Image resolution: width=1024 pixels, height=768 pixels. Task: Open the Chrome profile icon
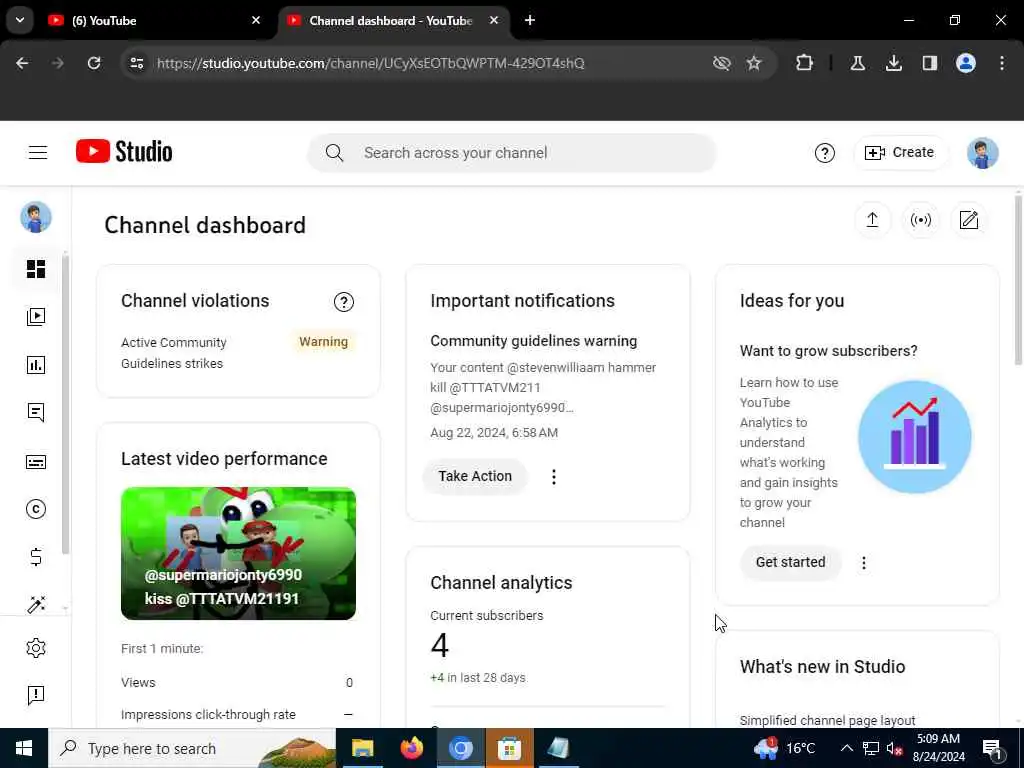(x=966, y=63)
